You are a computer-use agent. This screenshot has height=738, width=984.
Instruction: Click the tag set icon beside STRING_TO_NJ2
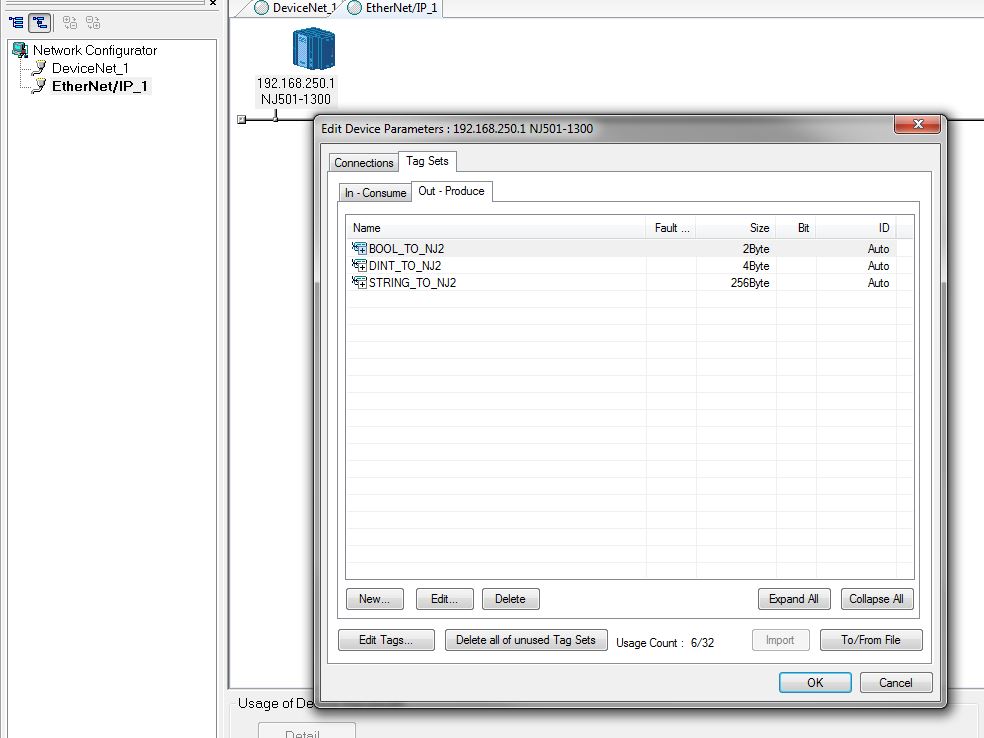click(x=359, y=283)
